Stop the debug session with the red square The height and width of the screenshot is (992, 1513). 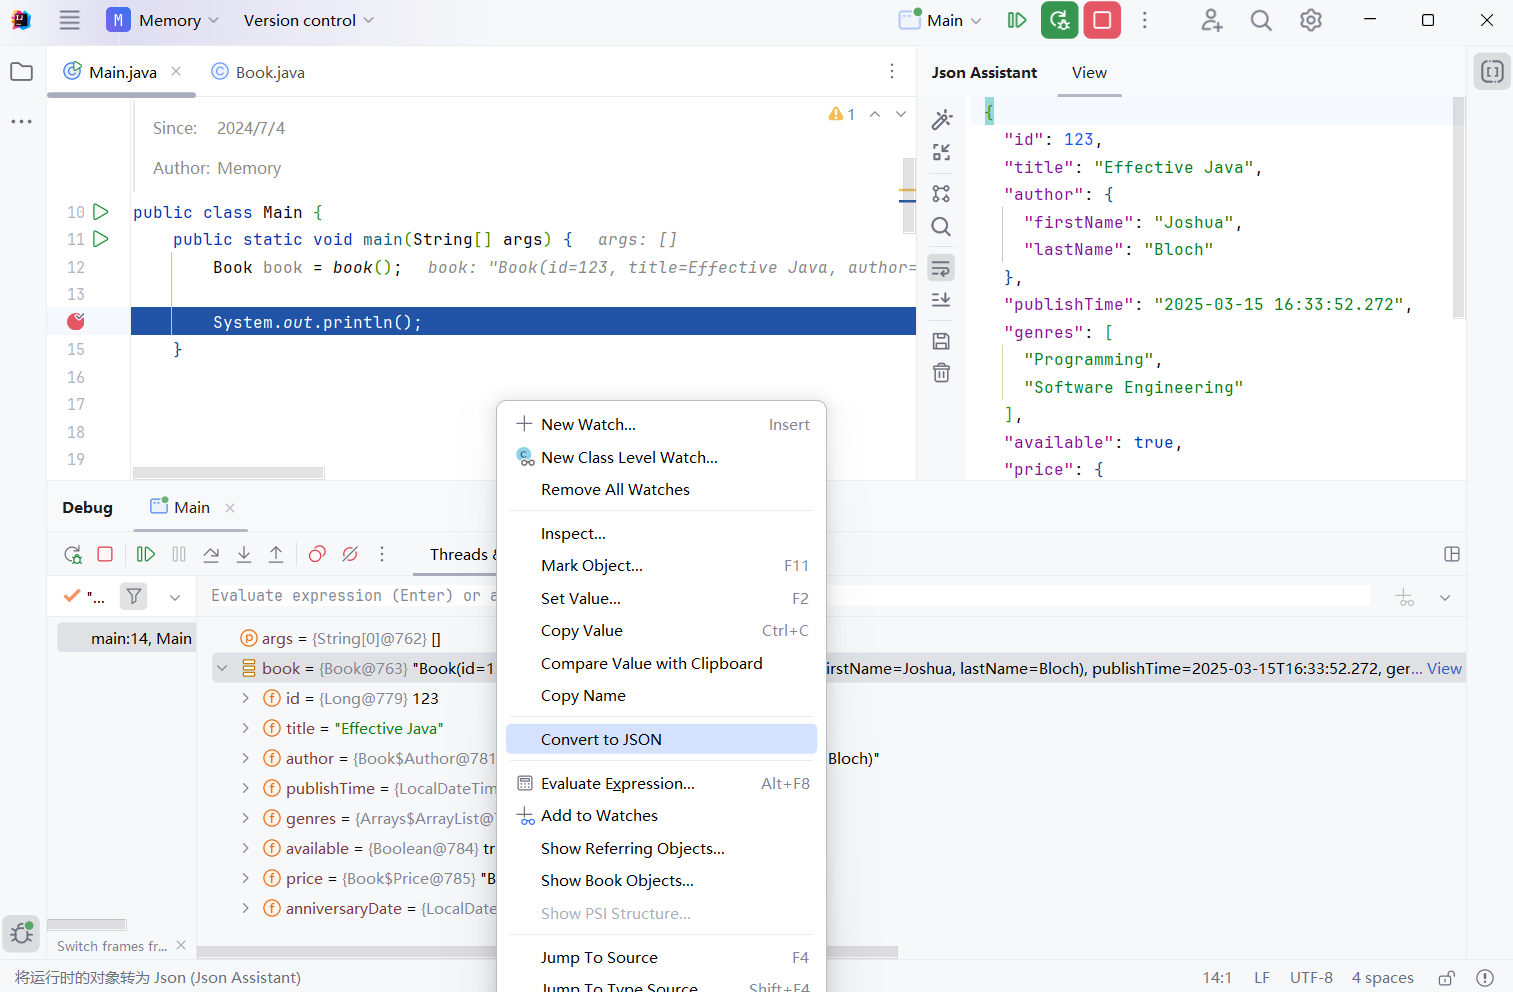105,554
